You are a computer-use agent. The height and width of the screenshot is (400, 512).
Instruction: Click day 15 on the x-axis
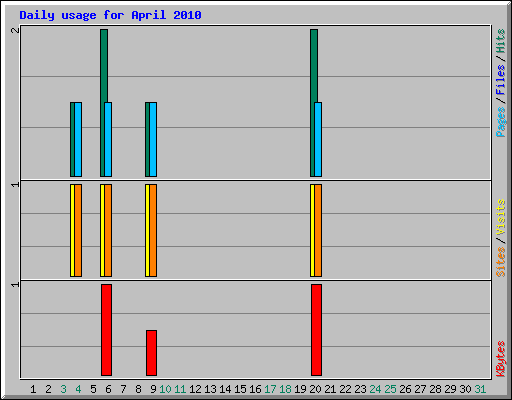[240, 389]
